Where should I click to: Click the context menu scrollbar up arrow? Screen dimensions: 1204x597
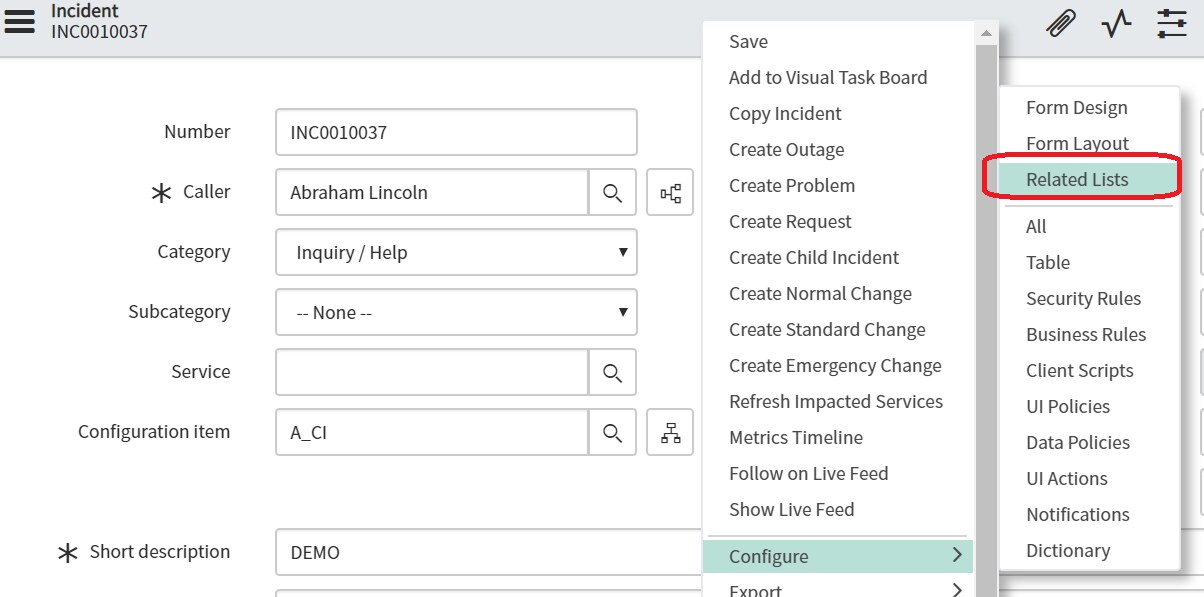click(x=986, y=33)
